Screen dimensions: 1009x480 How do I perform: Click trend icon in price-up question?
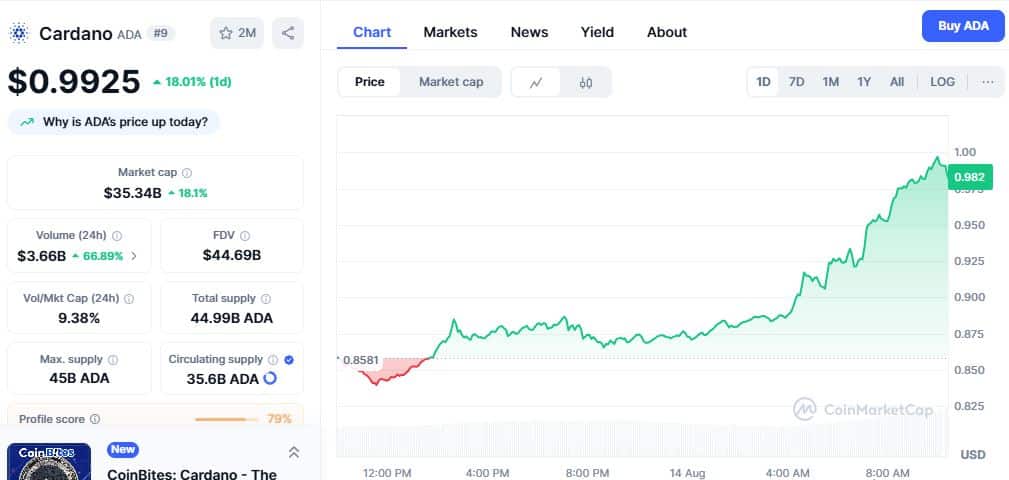click(27, 122)
